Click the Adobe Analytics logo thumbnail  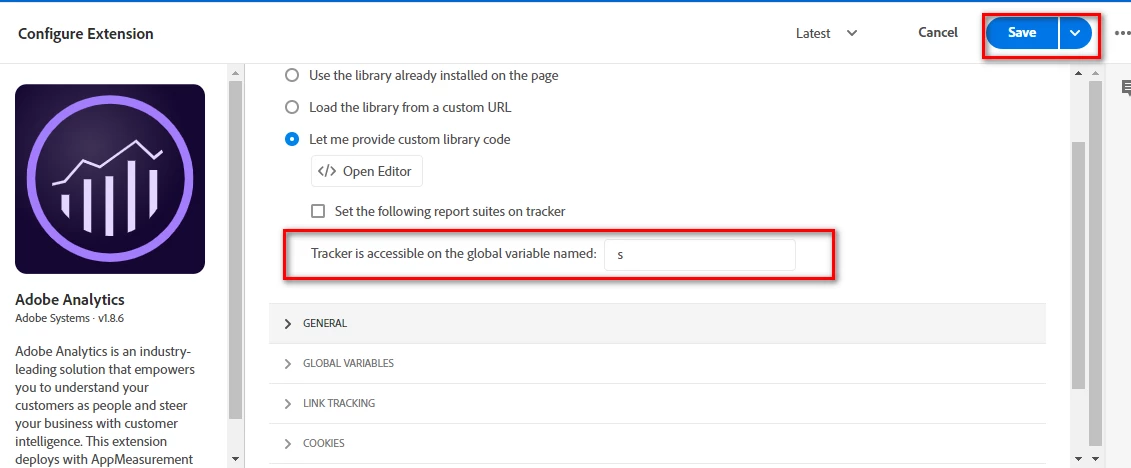110,179
